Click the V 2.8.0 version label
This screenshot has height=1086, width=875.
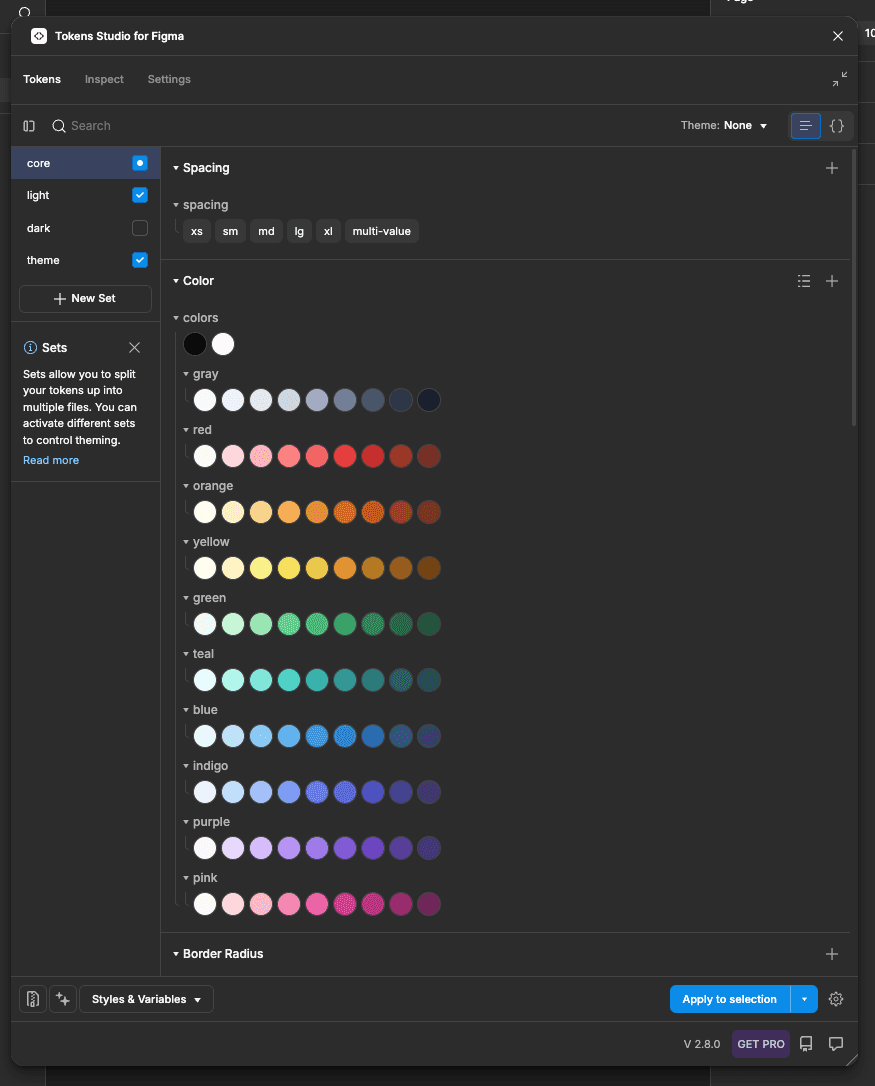coord(702,1044)
